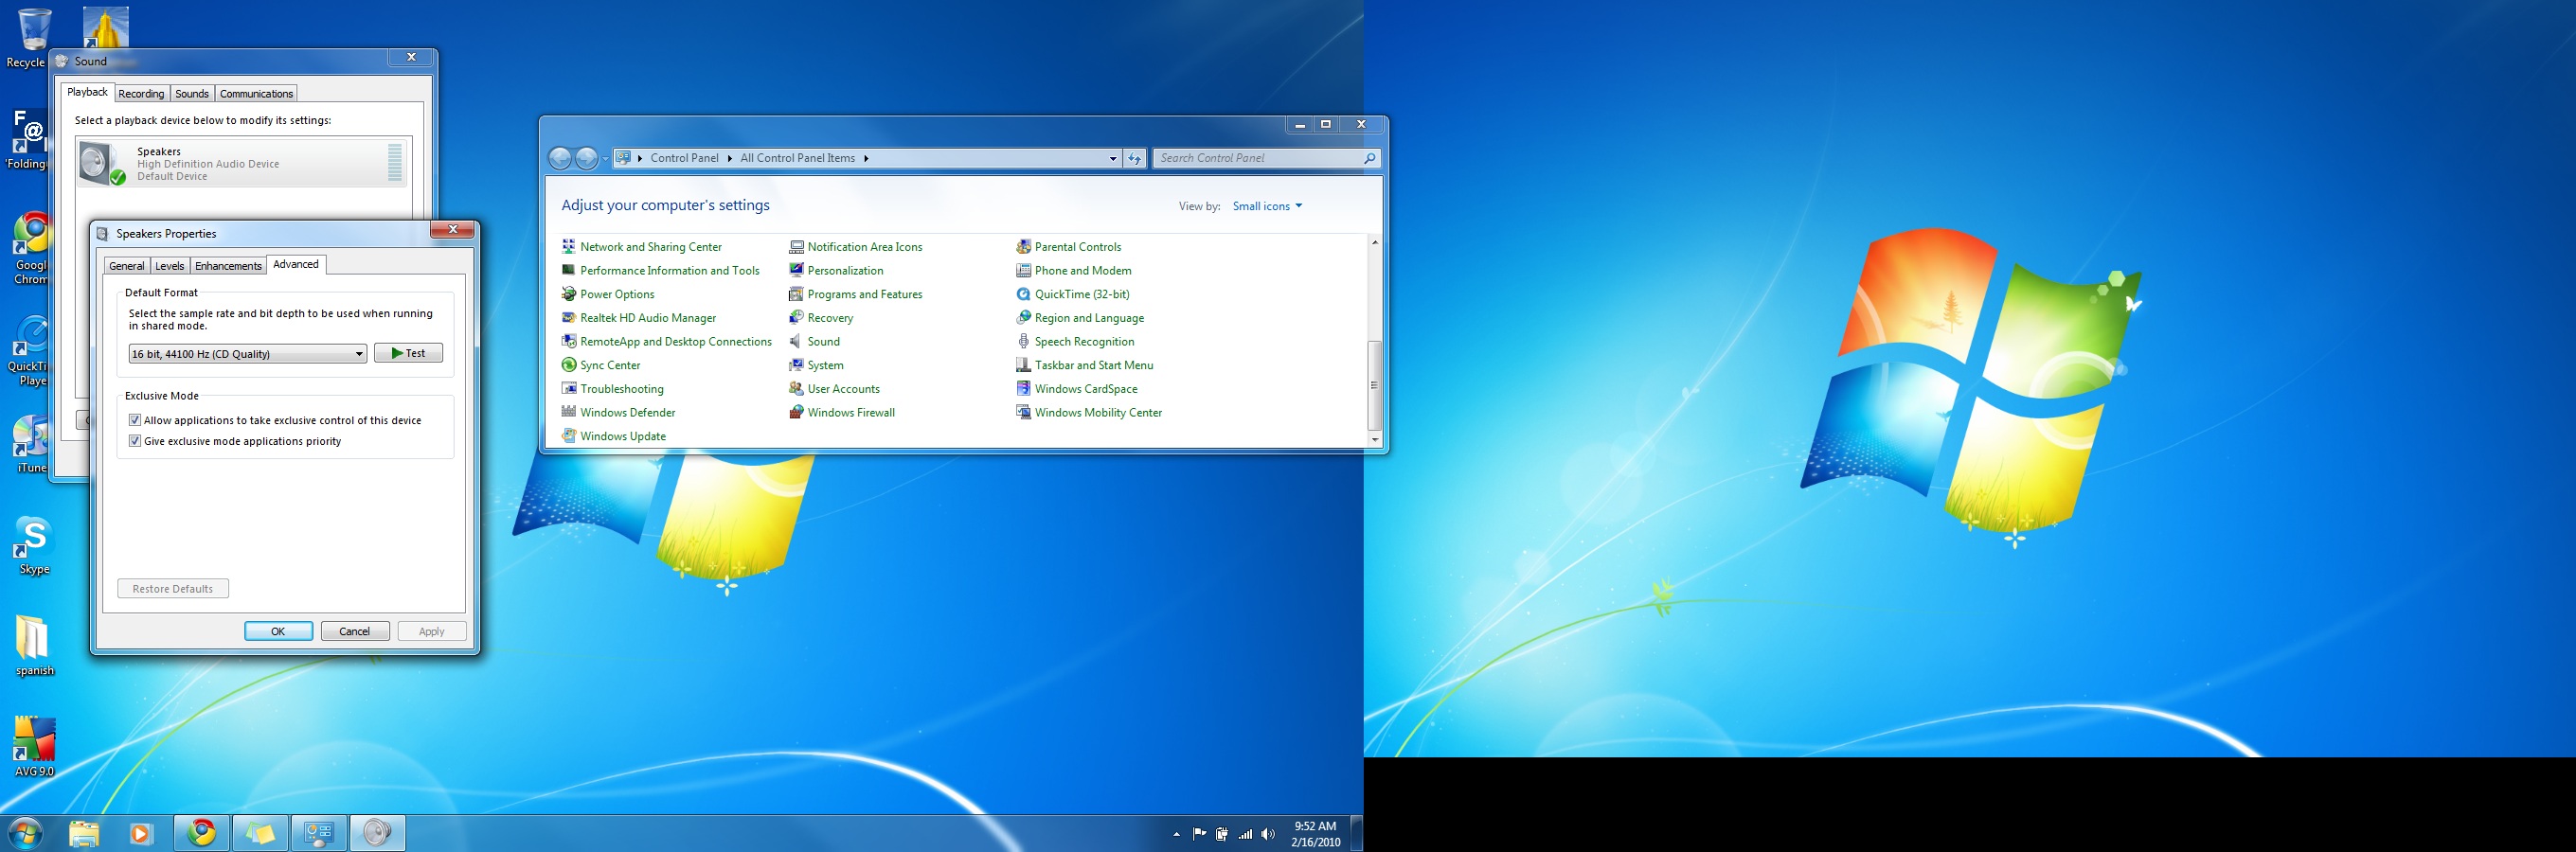Viewport: 2576px width, 852px height.
Task: Select the Speakers playback device
Action: pos(242,163)
